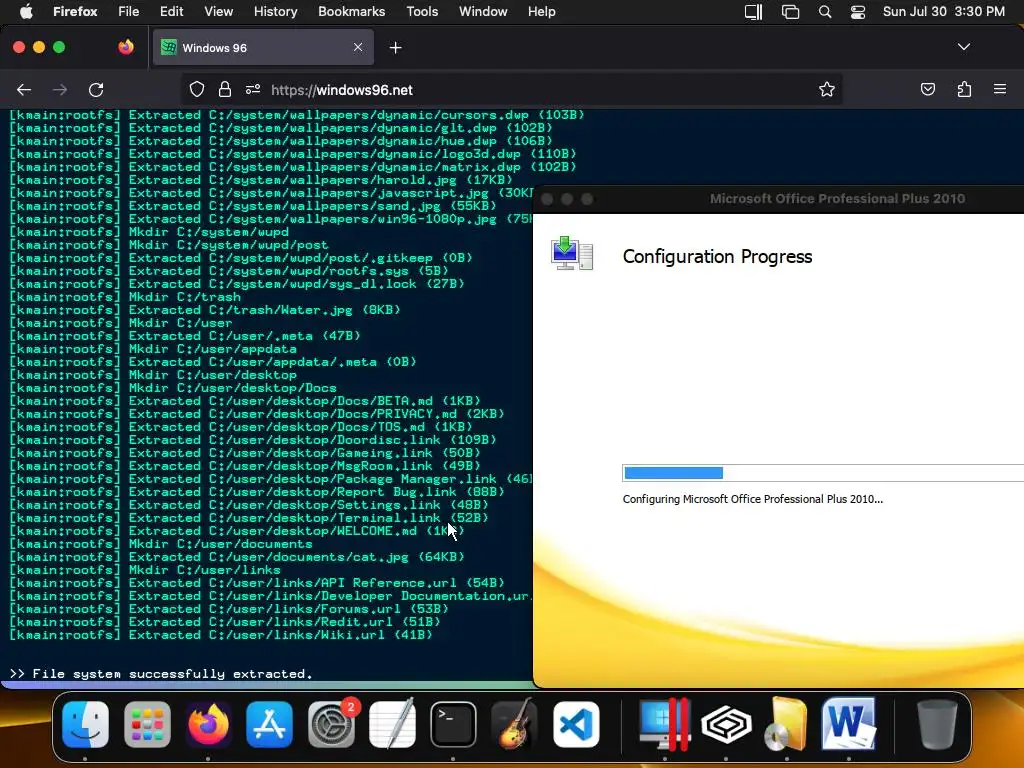
Task: Open the Help menu
Action: 541,11
